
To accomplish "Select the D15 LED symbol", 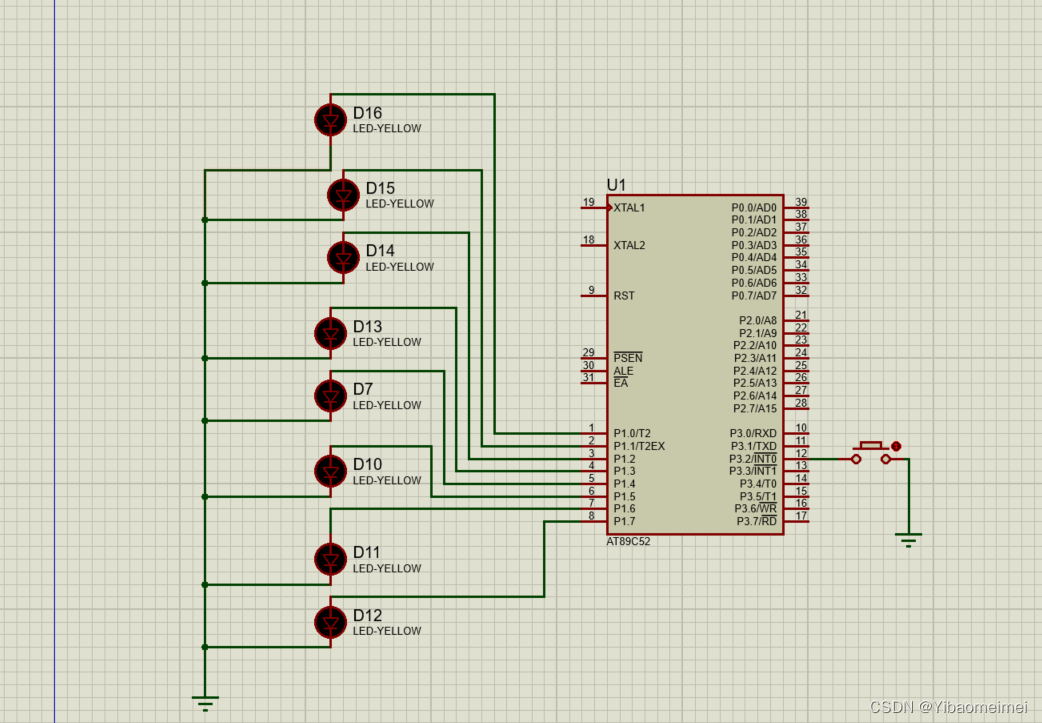I will 343,195.
